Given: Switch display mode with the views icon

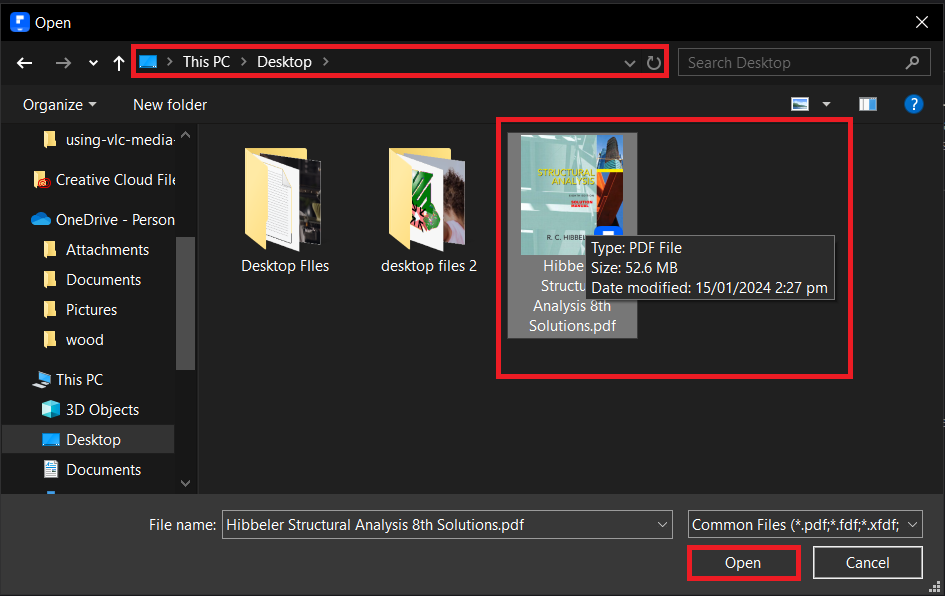Looking at the screenshot, I should 800,103.
